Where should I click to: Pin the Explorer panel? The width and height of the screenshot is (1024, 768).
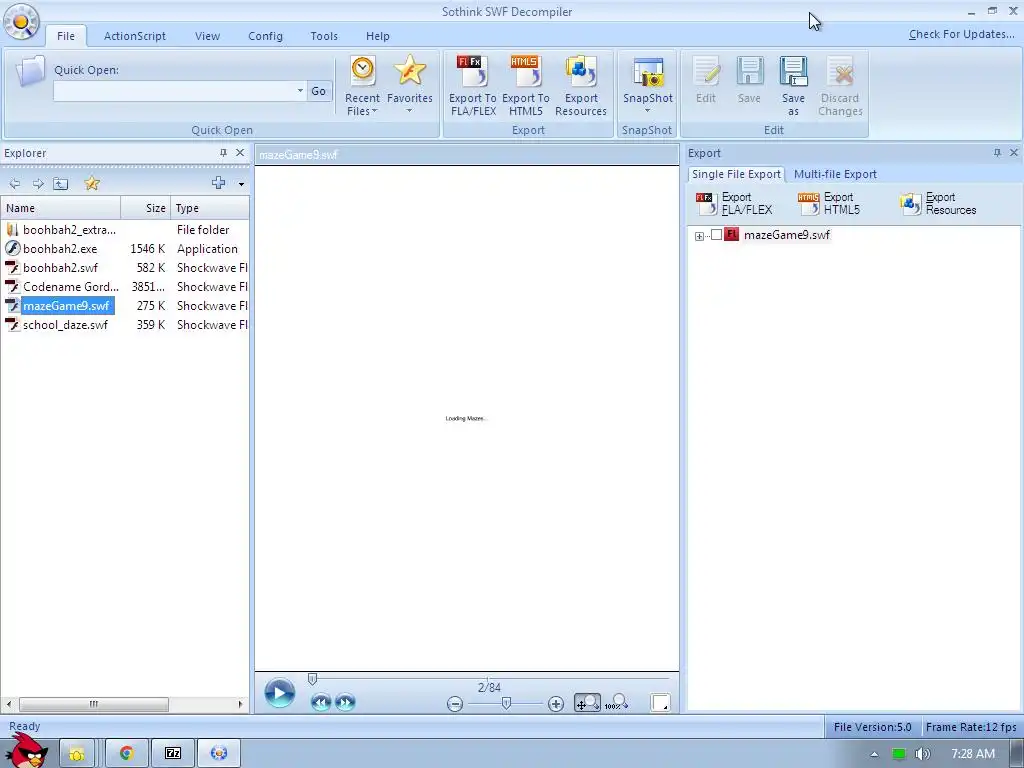point(223,153)
